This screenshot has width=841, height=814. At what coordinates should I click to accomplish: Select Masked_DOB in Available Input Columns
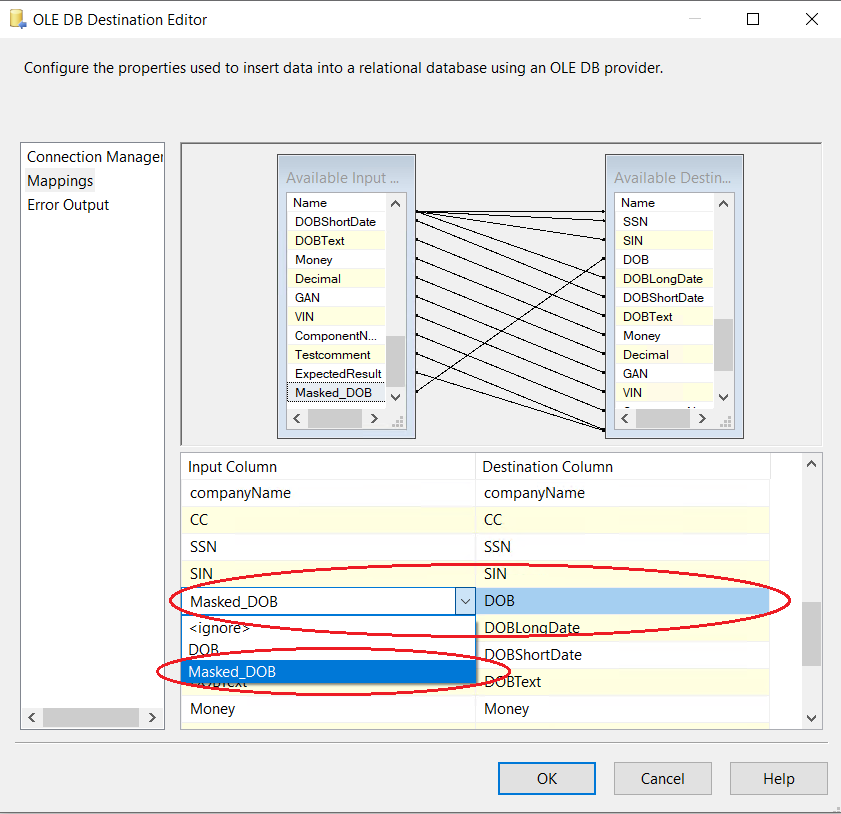click(333, 393)
